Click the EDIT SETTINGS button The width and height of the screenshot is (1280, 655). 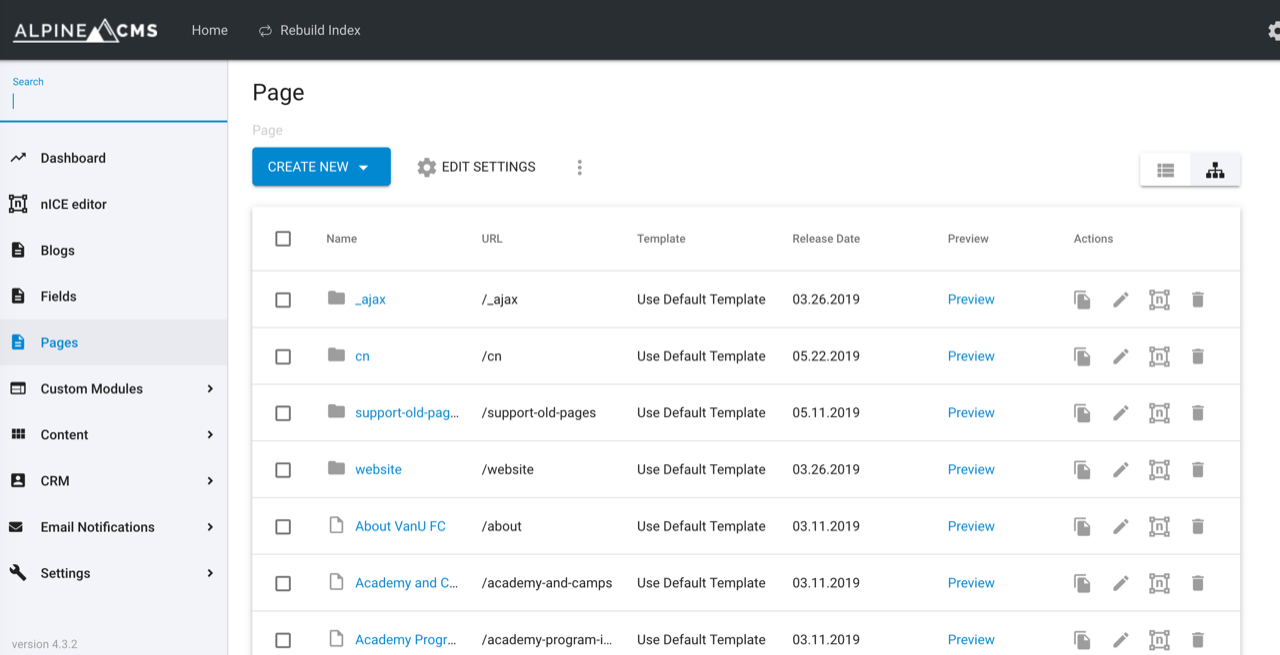[x=476, y=167]
